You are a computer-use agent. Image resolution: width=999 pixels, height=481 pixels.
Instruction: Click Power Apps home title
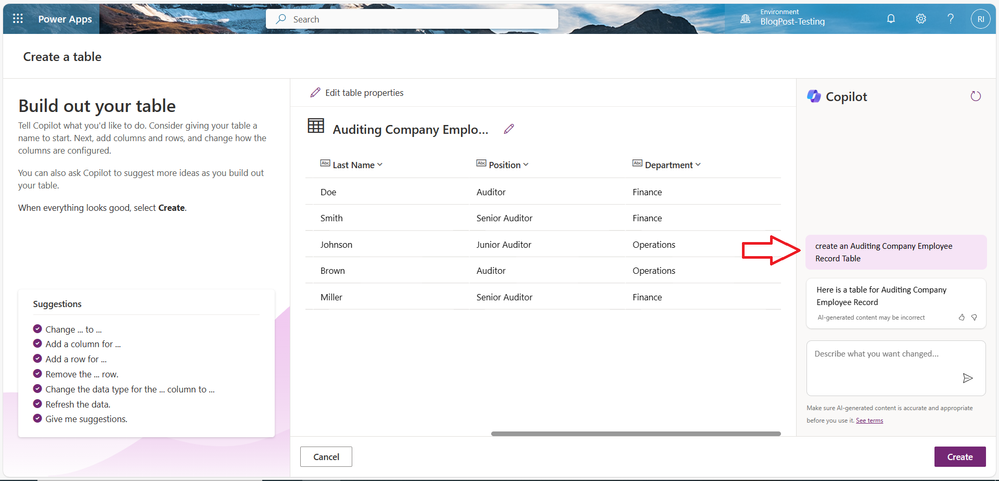coord(64,19)
